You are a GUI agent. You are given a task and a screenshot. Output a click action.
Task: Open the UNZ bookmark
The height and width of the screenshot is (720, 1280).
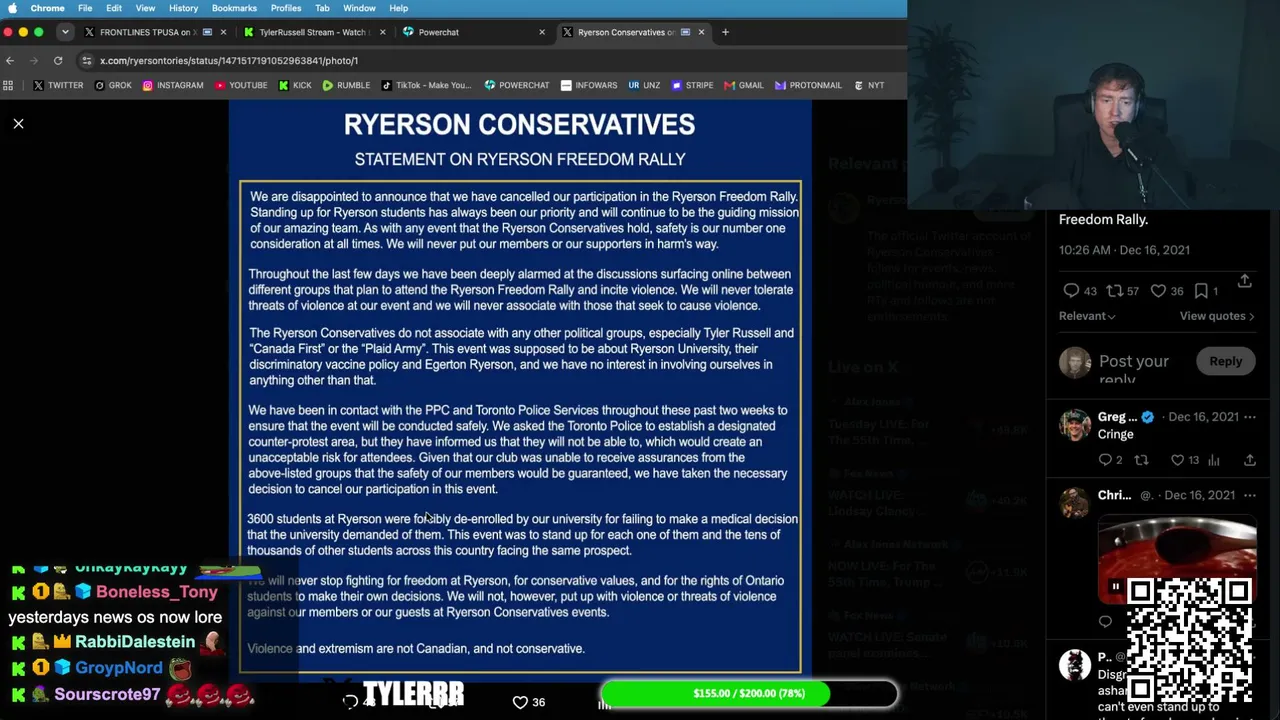644,85
